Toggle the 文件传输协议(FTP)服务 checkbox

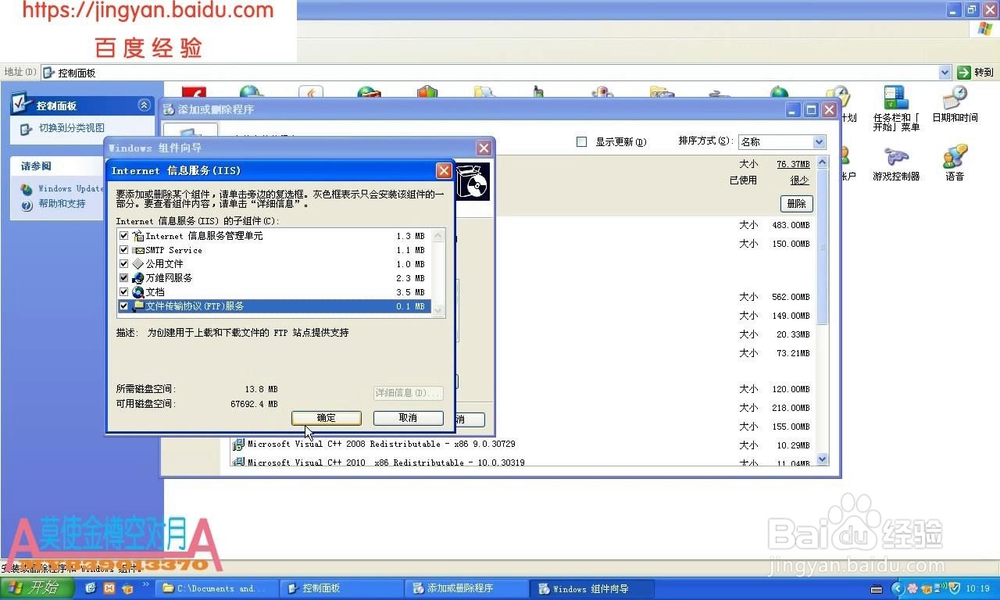tap(124, 306)
